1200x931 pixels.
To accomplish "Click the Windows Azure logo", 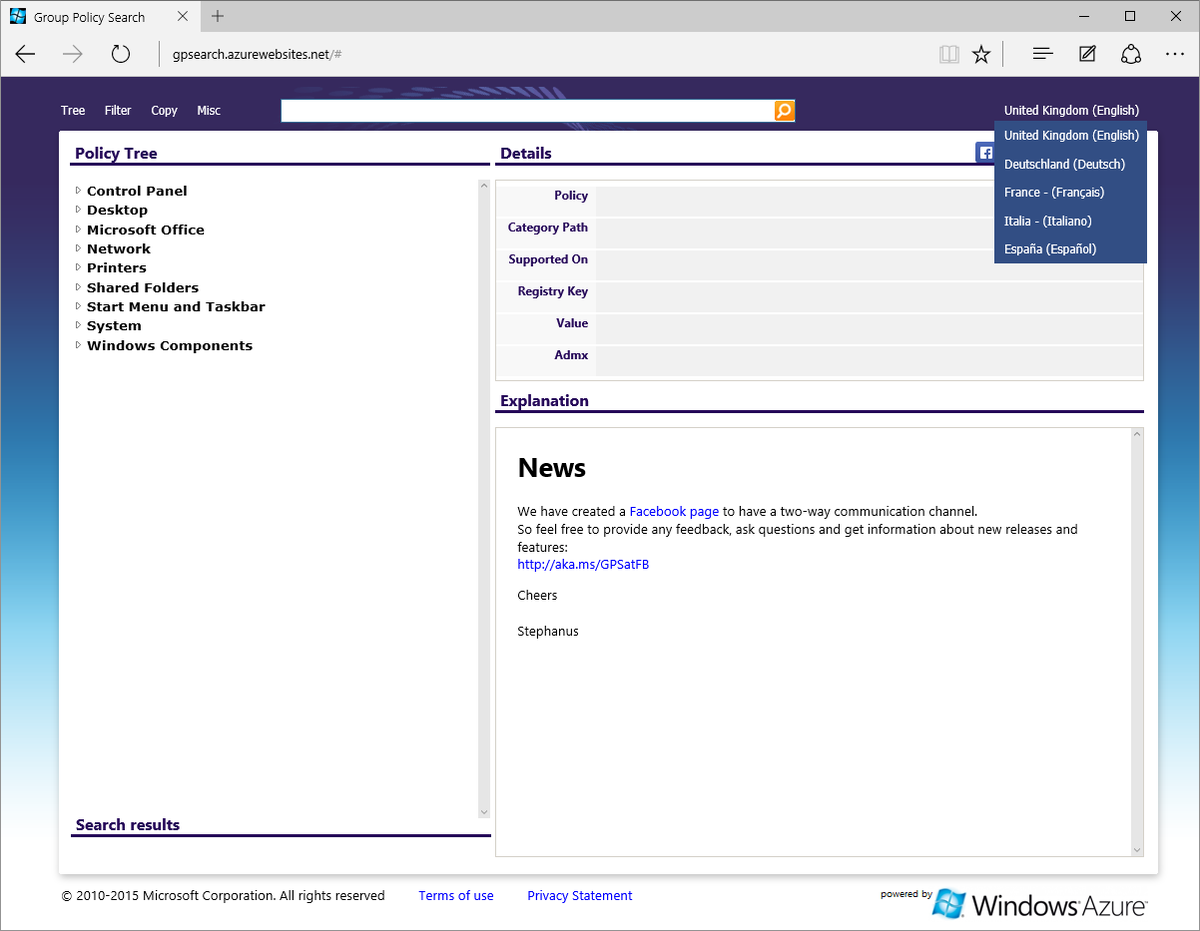I will (1040, 904).
